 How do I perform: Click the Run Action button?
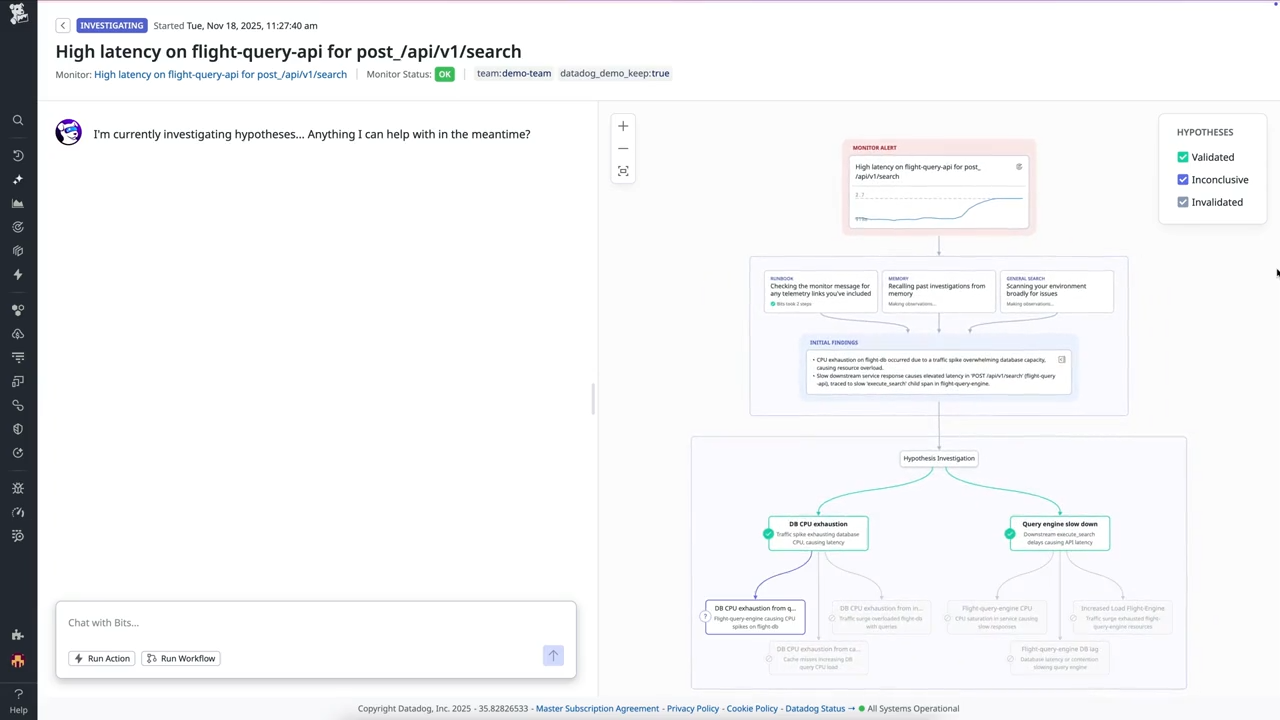point(102,658)
